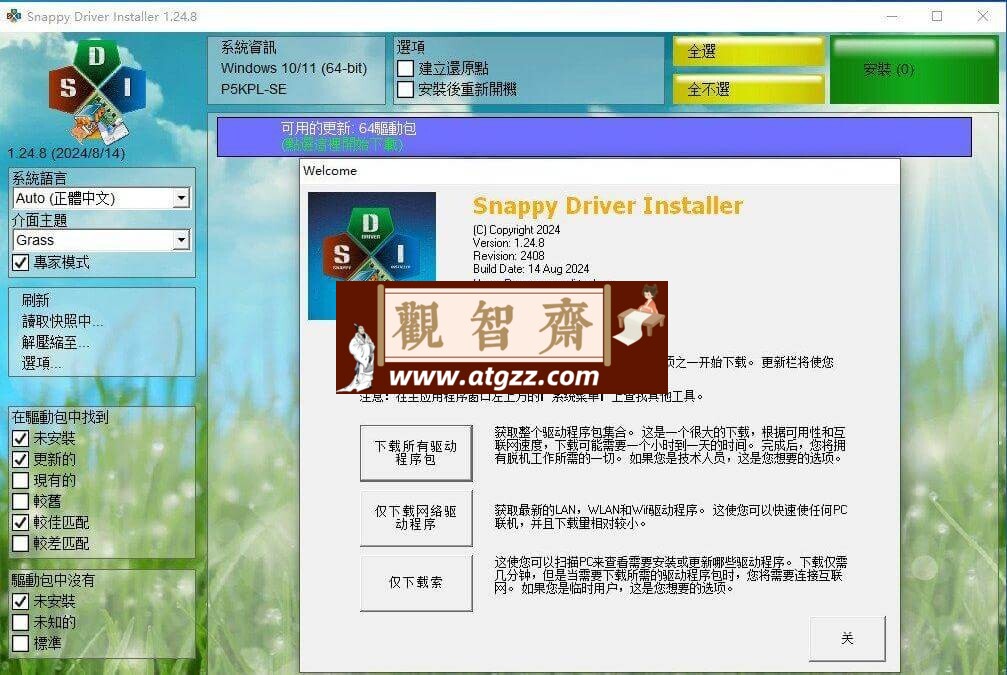Click the Windows 10/11 (64-bit) text
Viewport: 1007px width, 675px height.
point(293,68)
